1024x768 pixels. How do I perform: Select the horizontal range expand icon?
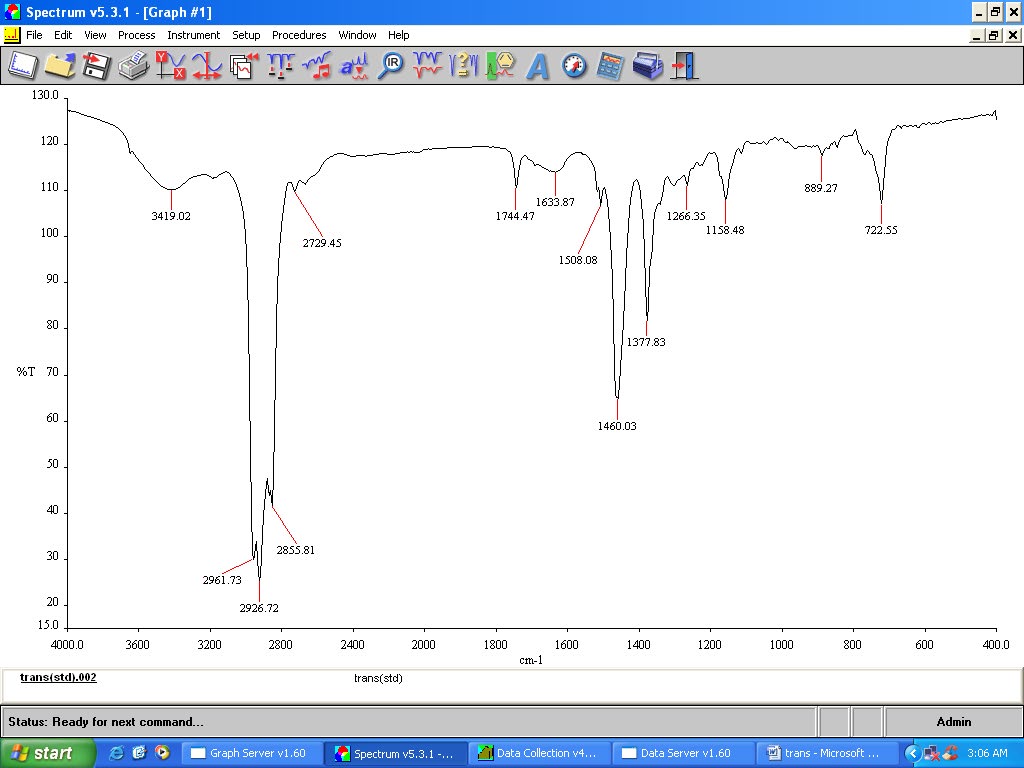[206, 66]
